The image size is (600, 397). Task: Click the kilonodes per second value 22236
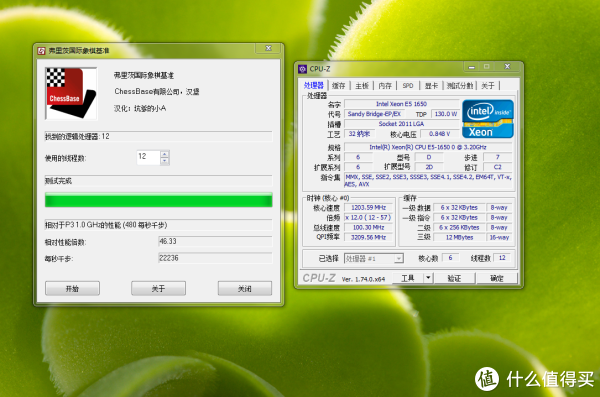pos(215,258)
